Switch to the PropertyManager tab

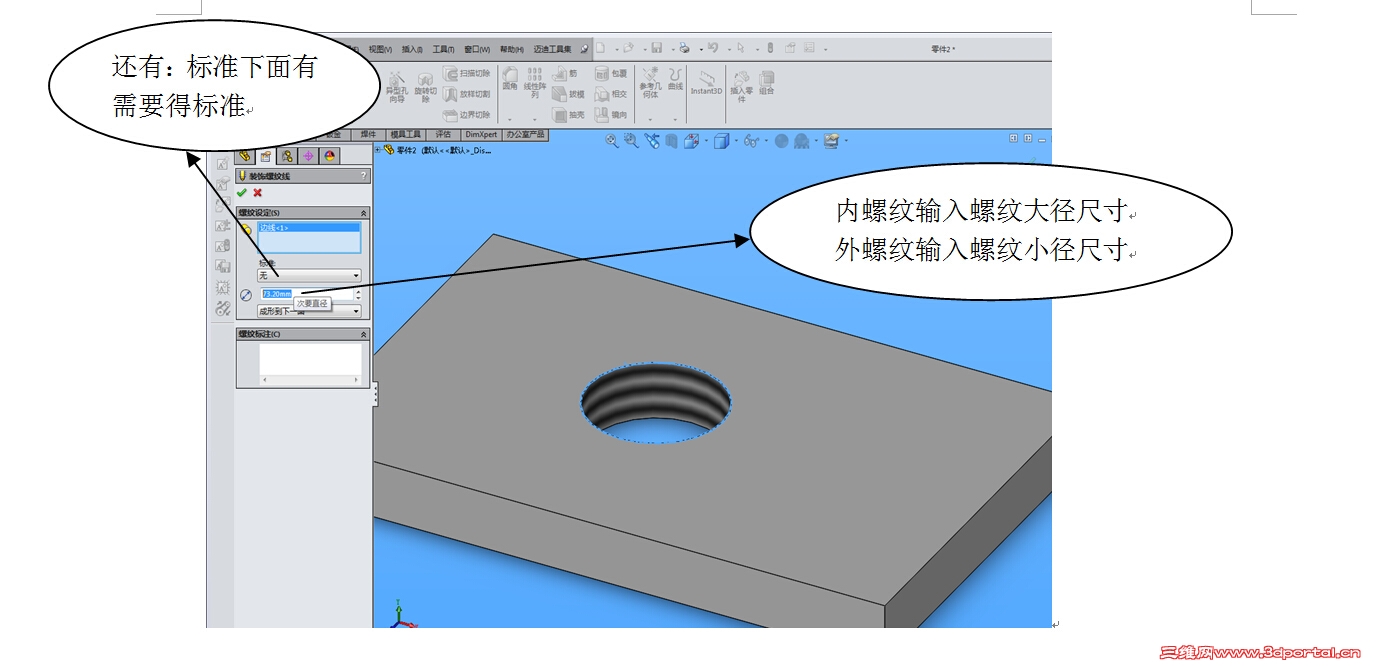[x=265, y=156]
